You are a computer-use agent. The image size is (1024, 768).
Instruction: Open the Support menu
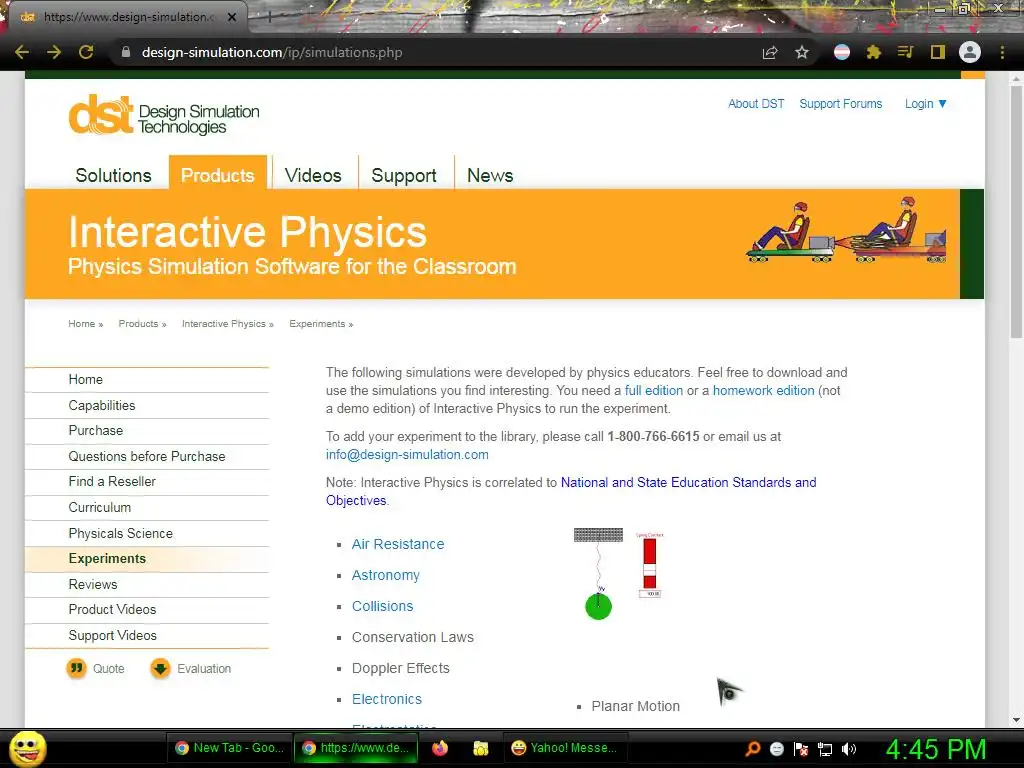[404, 175]
